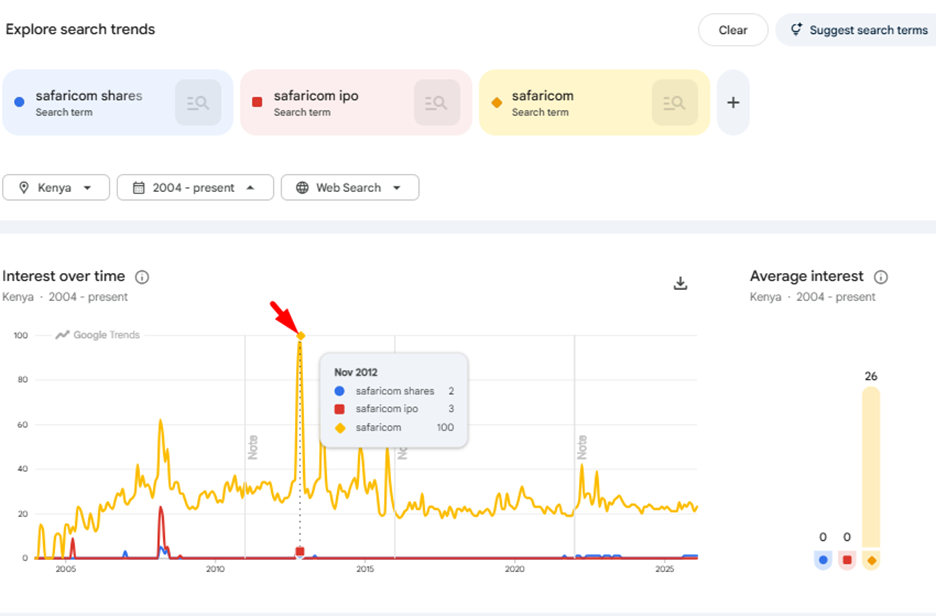This screenshot has height=616, width=936.
Task: Expand the 2004 - present date range
Action: [195, 187]
